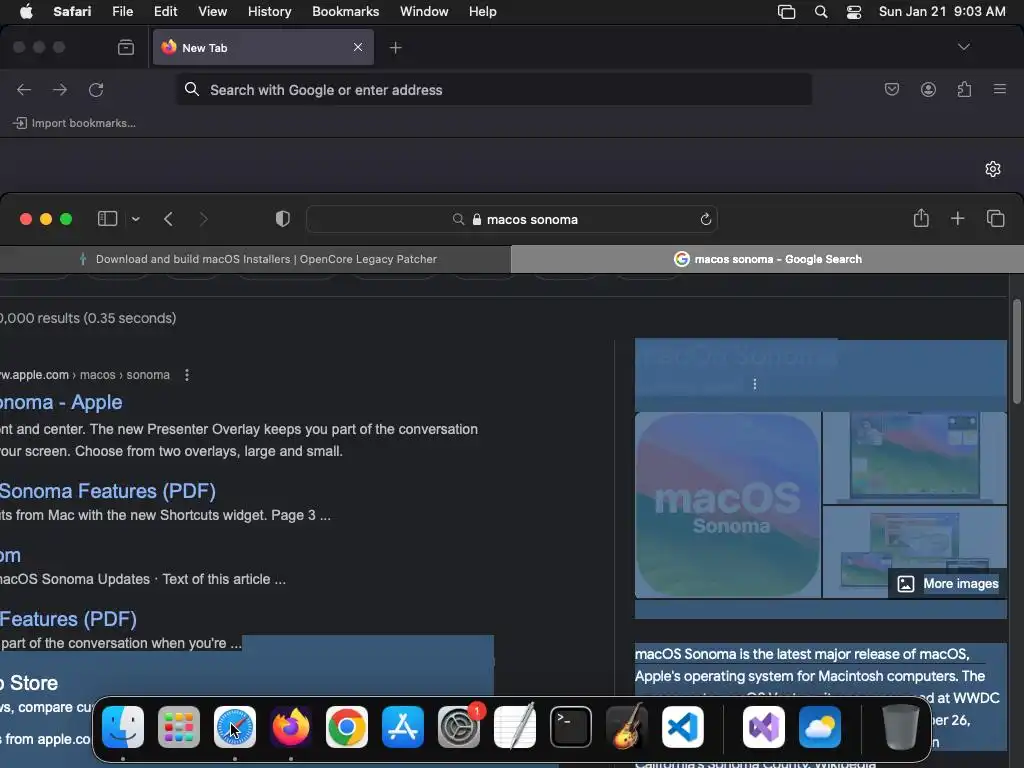
Task: Open the Edit menu
Action: 165,12
